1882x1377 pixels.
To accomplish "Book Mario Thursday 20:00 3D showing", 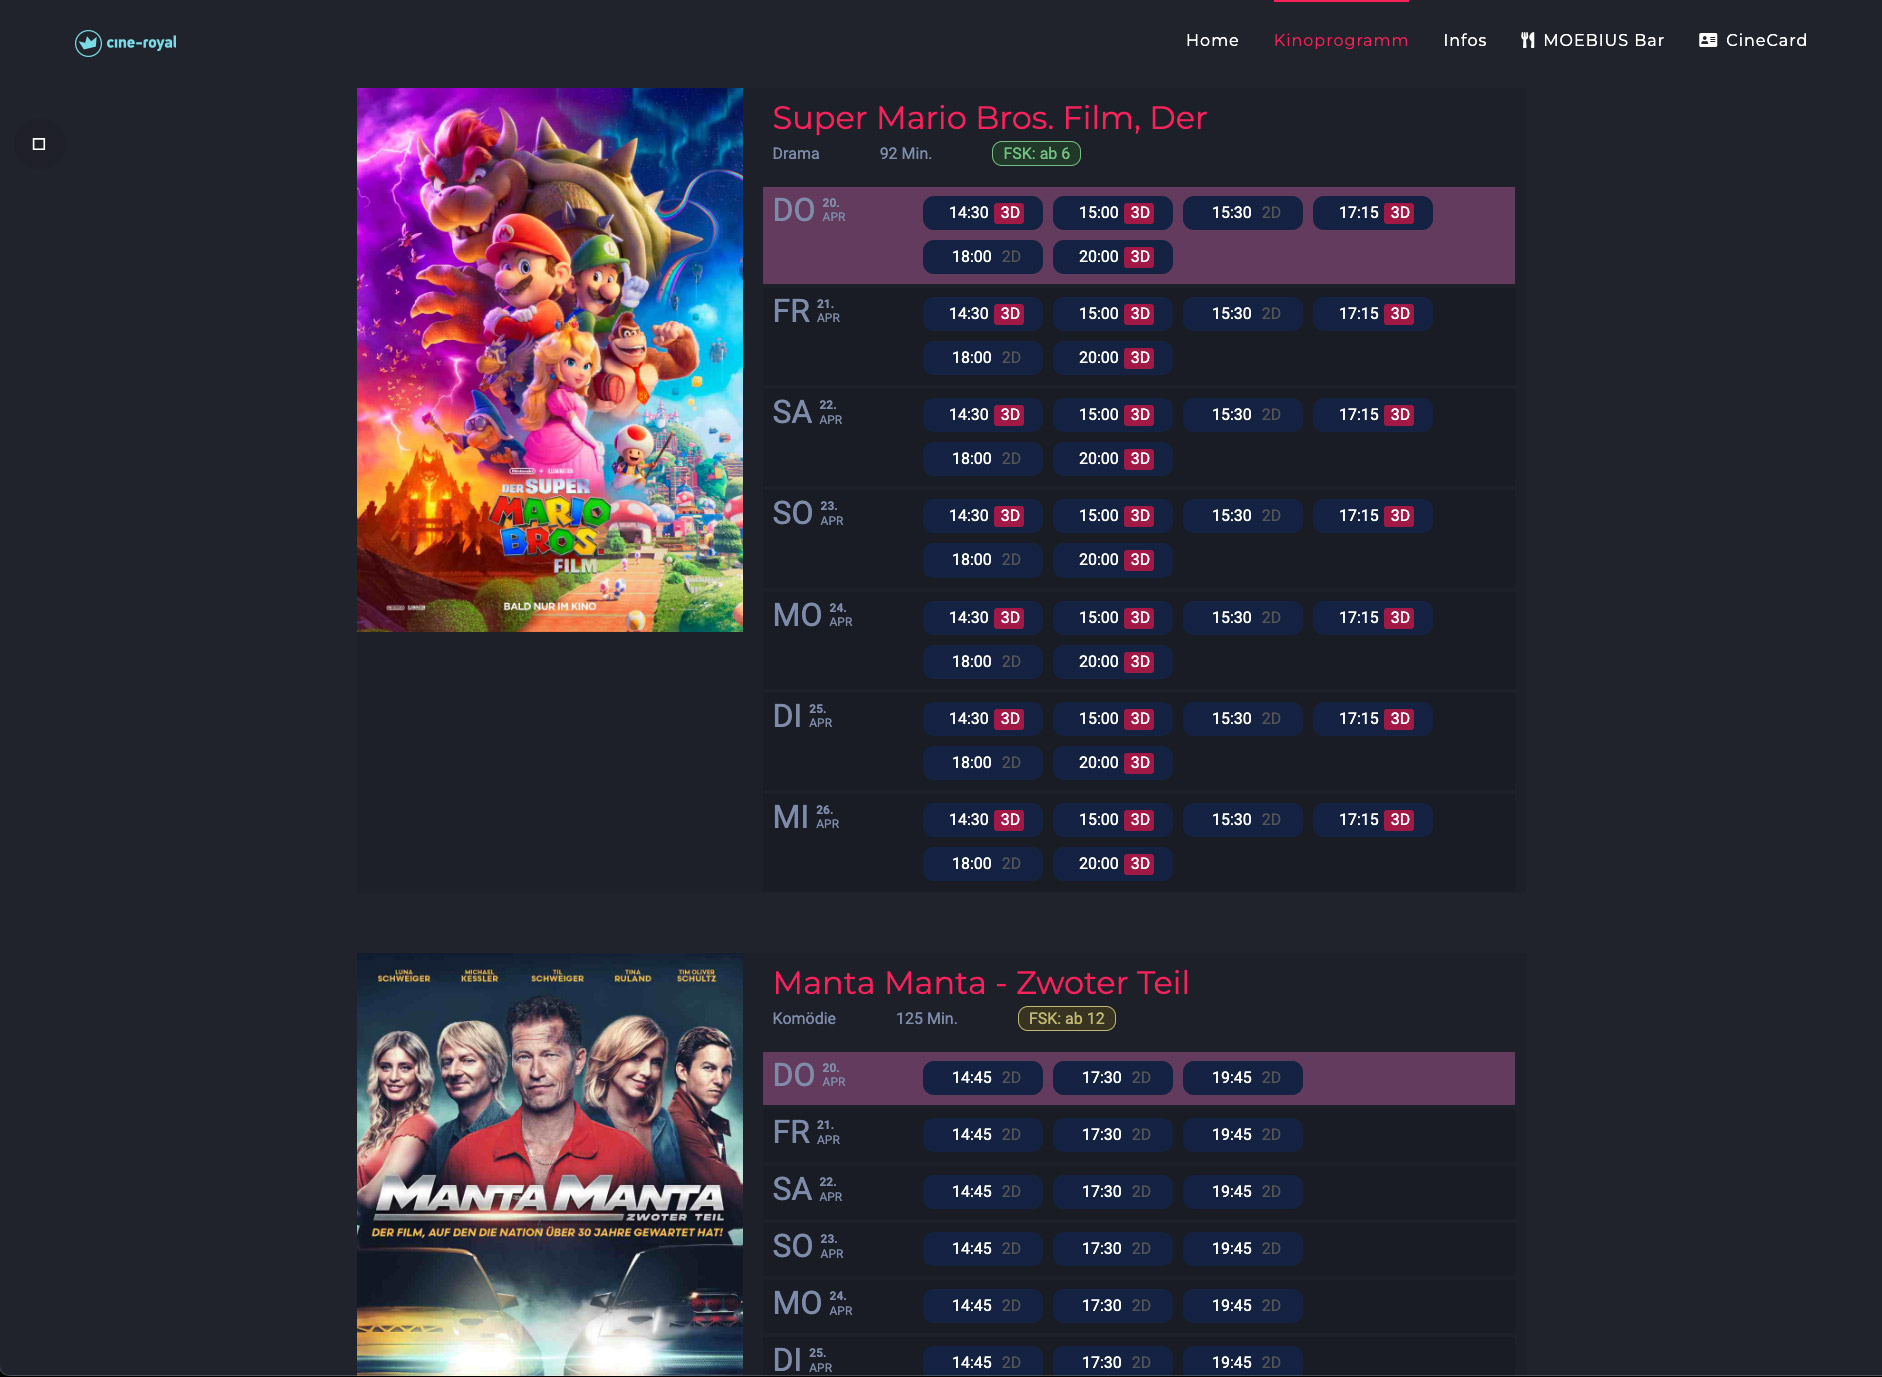I will coord(1113,257).
